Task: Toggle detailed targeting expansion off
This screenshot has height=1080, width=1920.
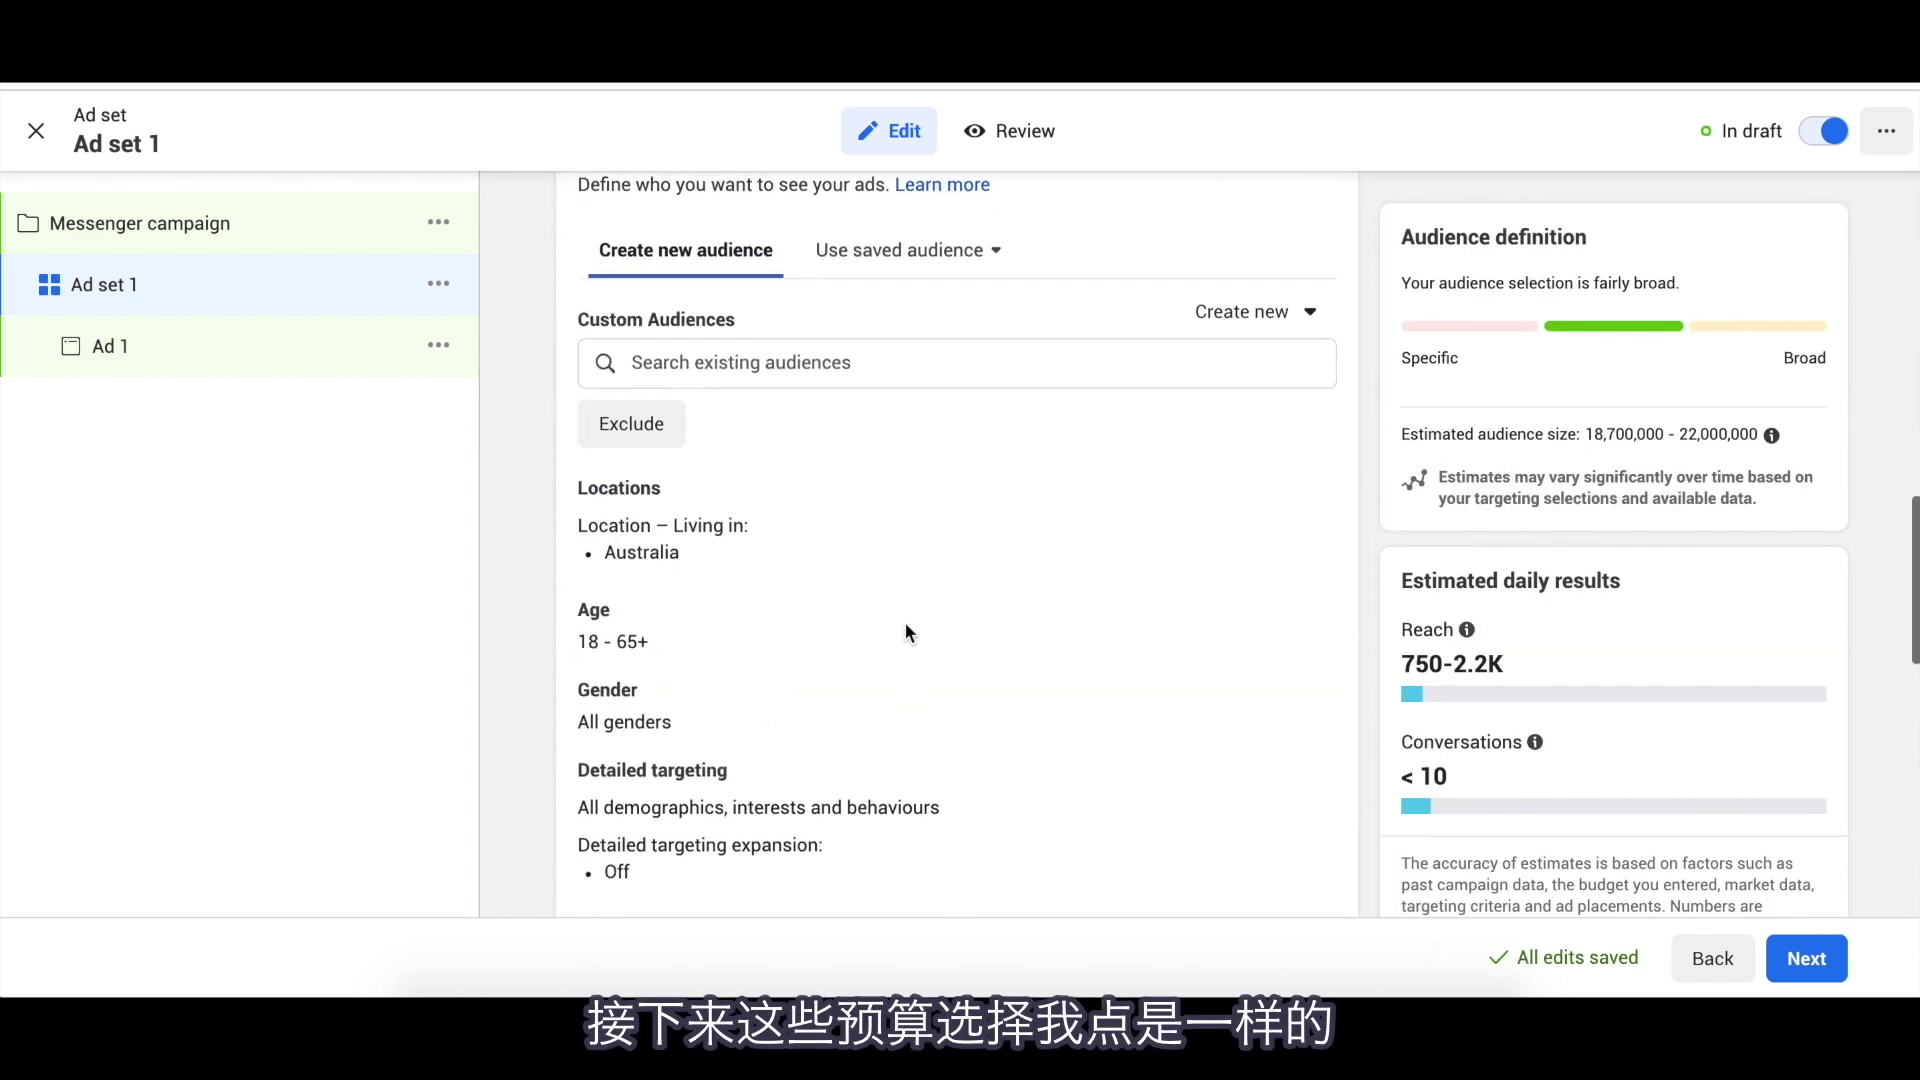Action: point(616,872)
